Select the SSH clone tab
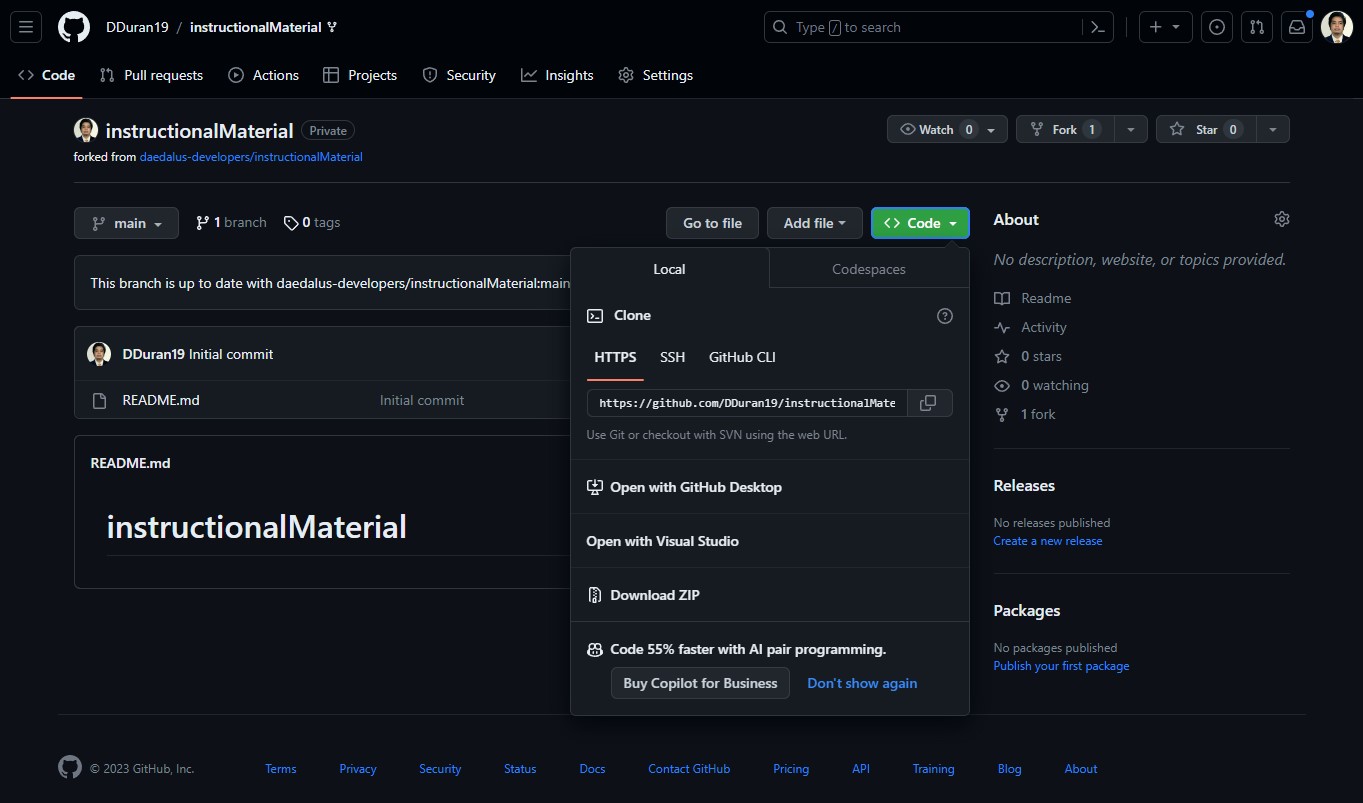Viewport: 1363px width, 803px height. [x=672, y=357]
